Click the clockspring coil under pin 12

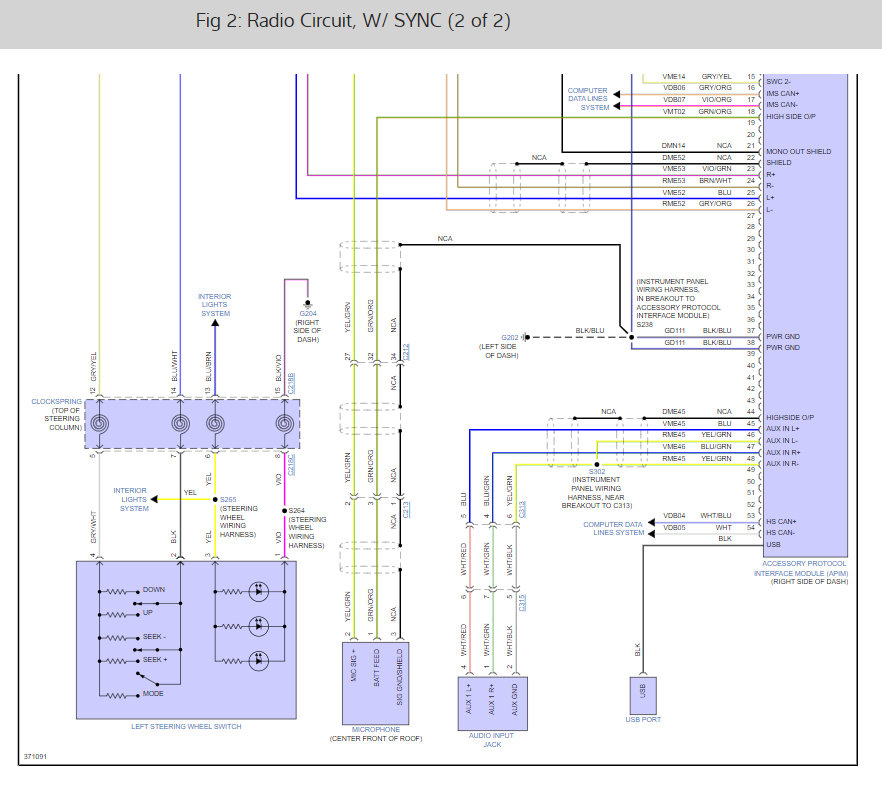pyautogui.click(x=100, y=424)
